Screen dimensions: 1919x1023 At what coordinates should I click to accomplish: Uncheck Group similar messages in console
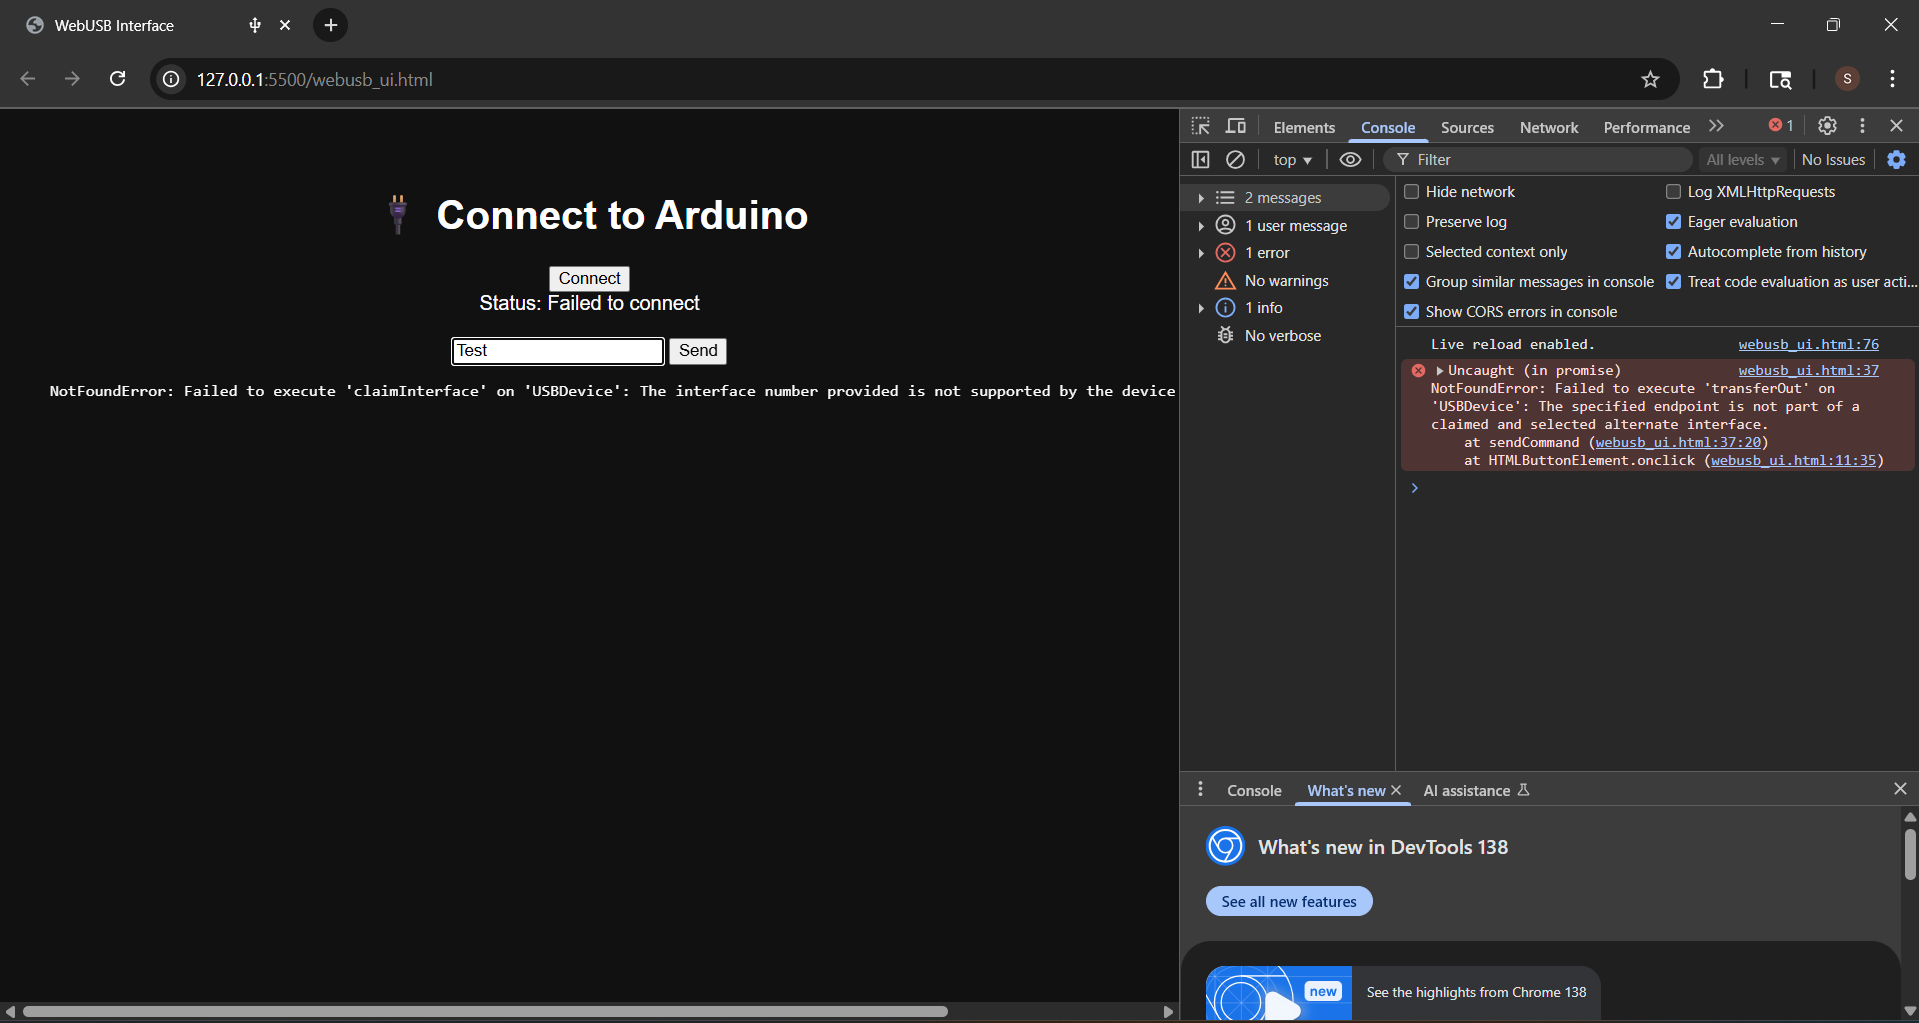[x=1411, y=282]
